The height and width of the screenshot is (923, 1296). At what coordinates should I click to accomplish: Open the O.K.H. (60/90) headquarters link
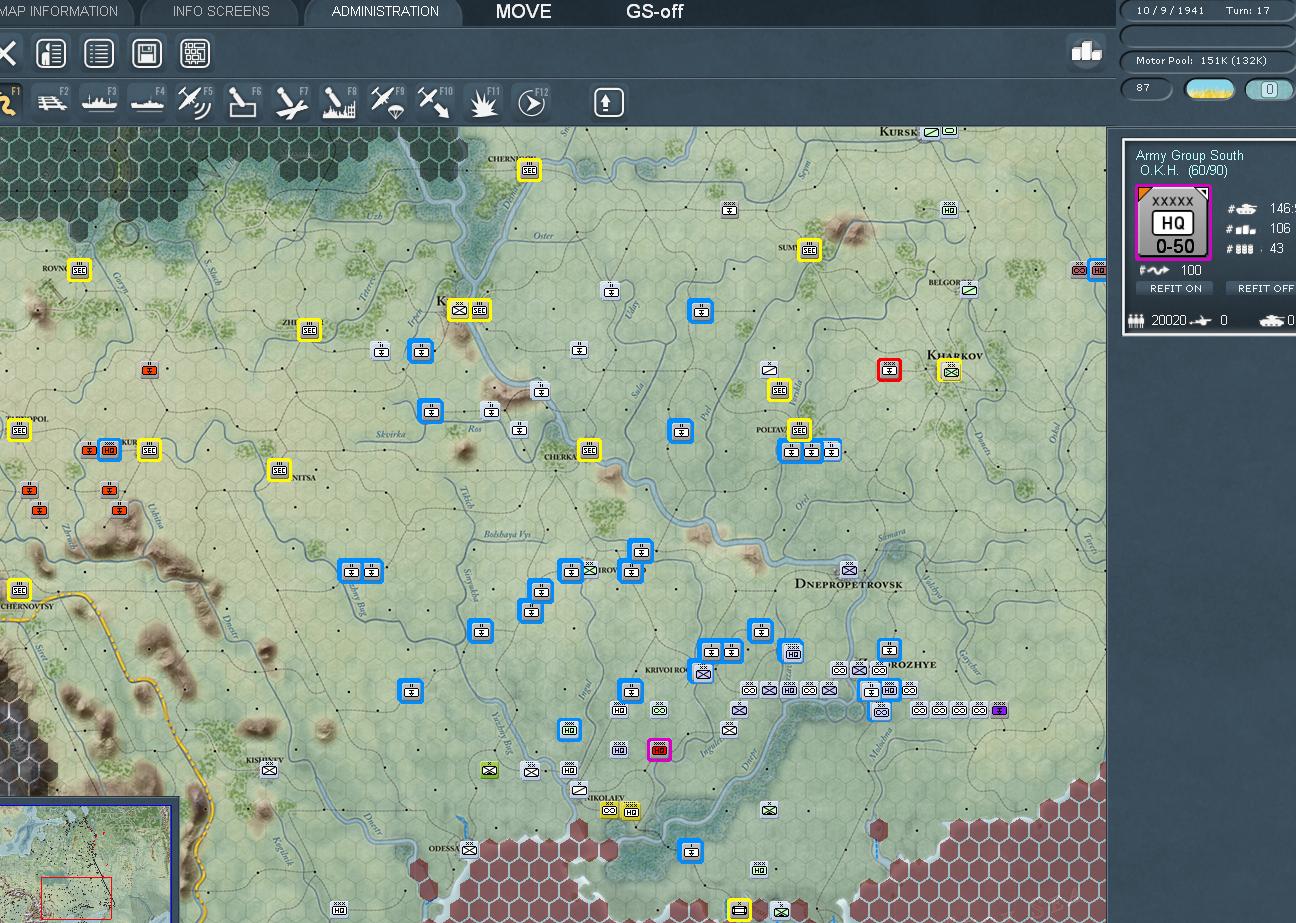1183,171
